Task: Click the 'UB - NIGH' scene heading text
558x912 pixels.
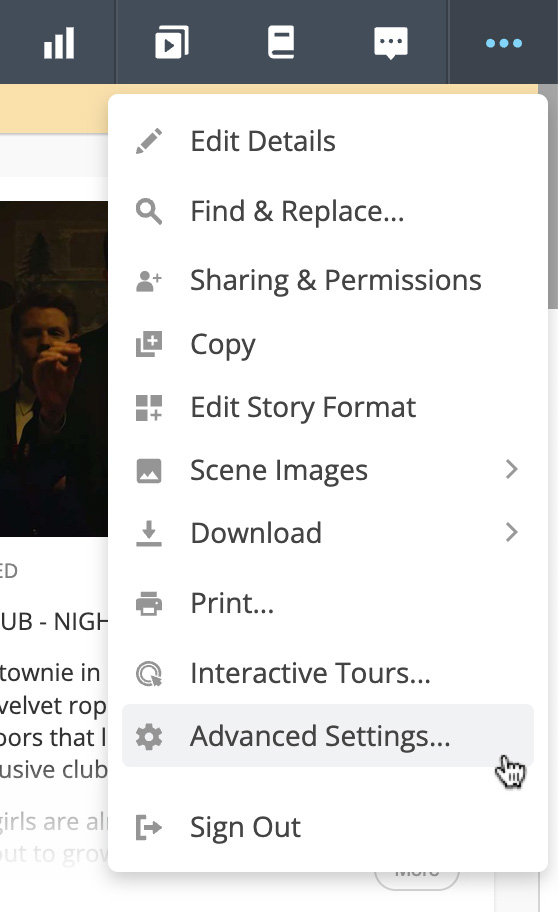Action: [x=54, y=622]
